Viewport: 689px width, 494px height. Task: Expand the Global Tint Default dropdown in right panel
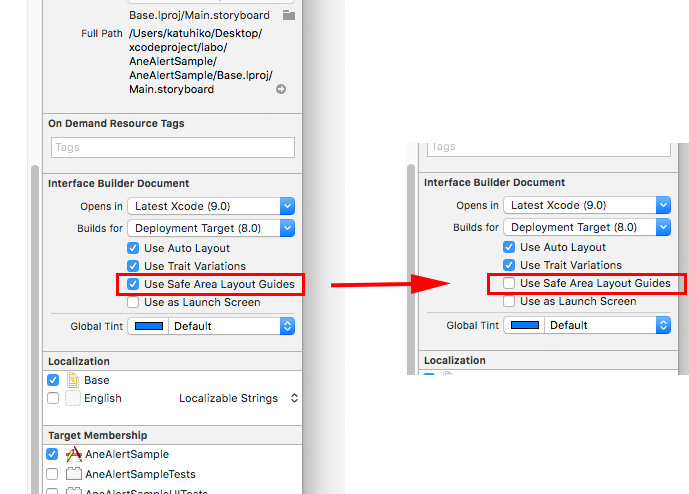[608, 325]
